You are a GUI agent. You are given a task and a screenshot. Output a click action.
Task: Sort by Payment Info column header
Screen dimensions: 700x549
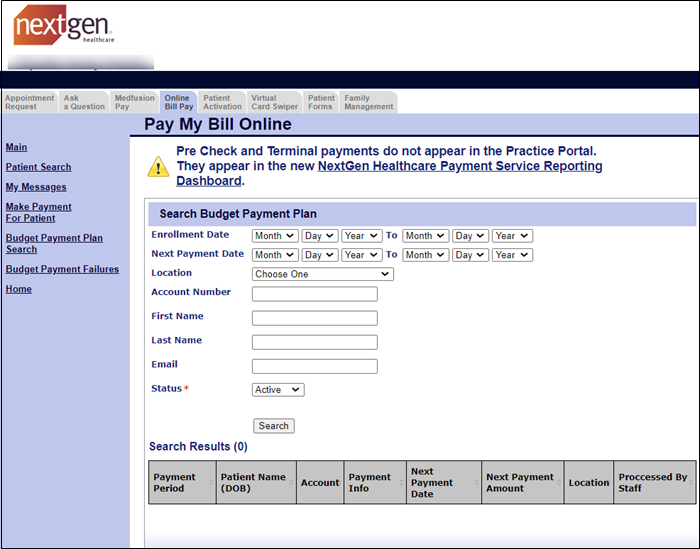(375, 482)
